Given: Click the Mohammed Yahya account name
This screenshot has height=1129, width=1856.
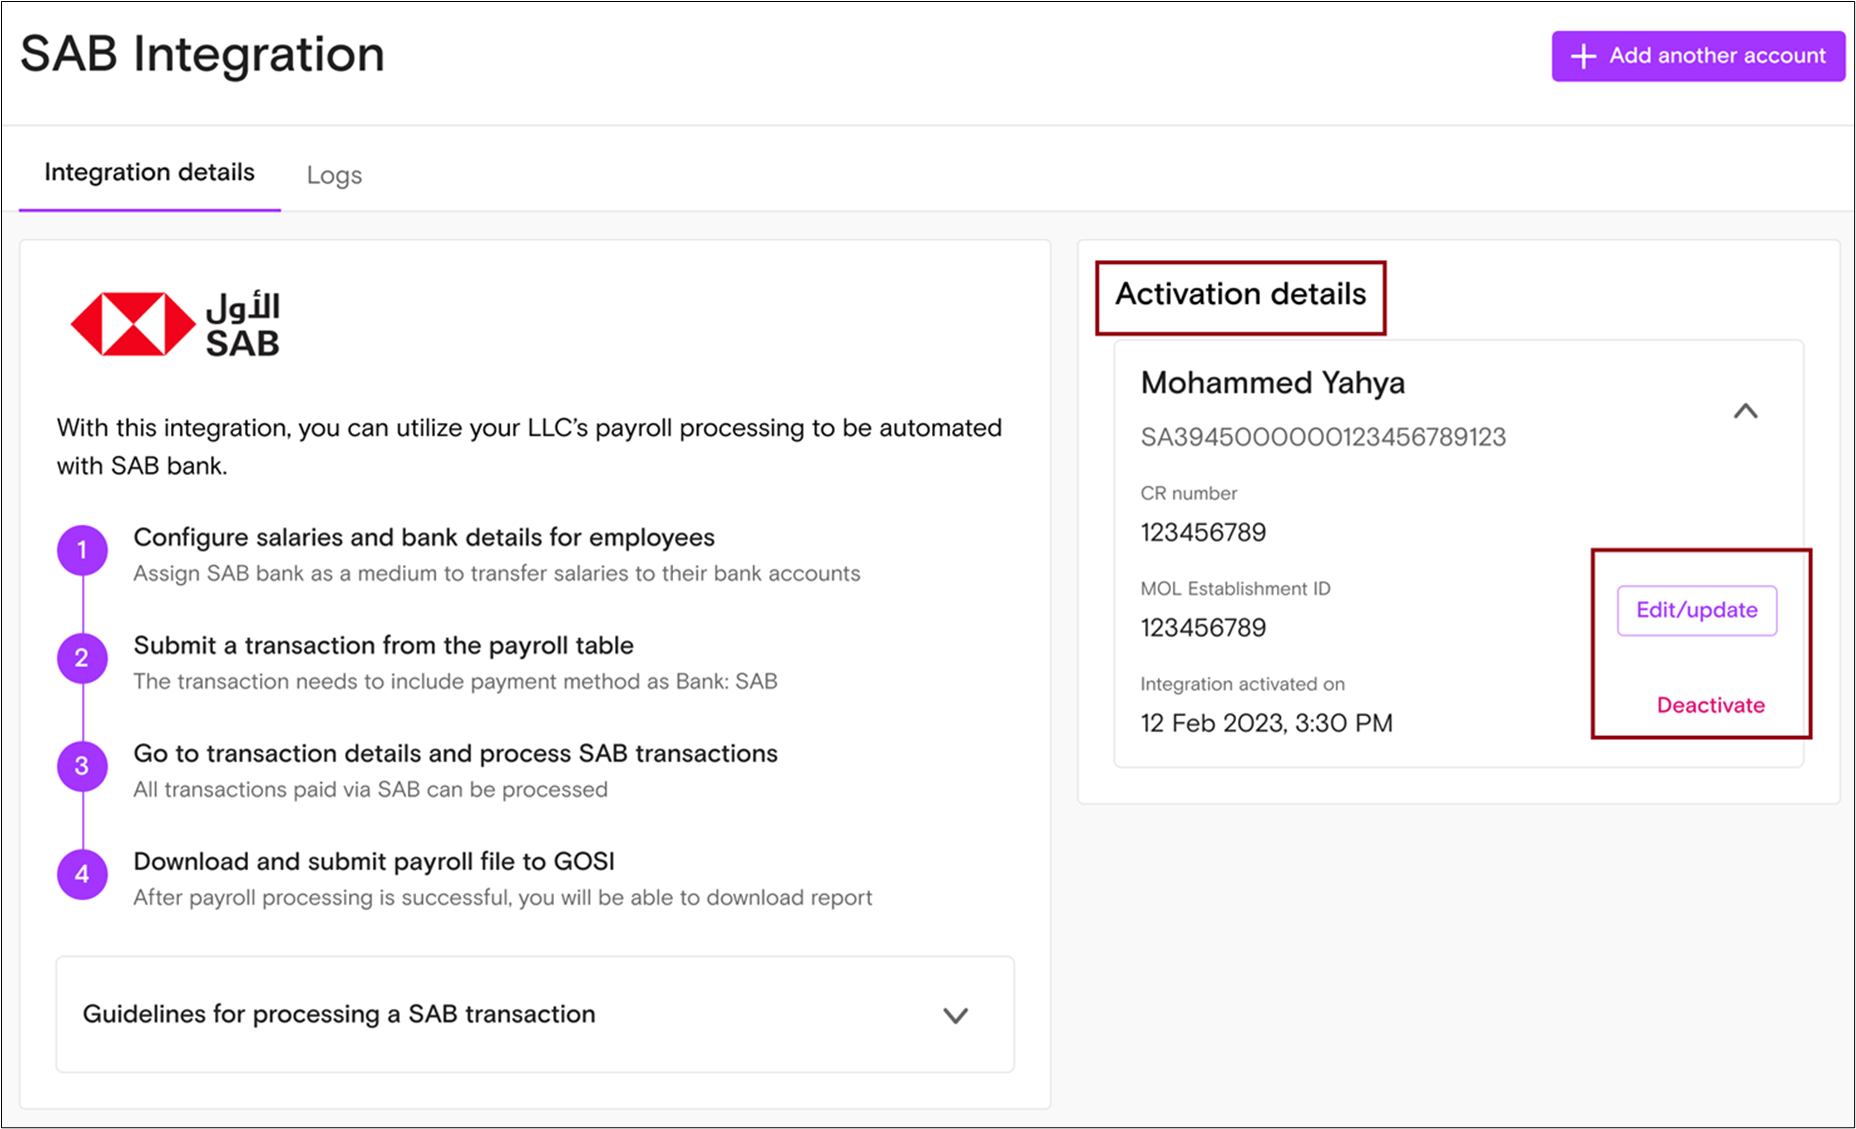Looking at the screenshot, I should pyautogui.click(x=1272, y=382).
